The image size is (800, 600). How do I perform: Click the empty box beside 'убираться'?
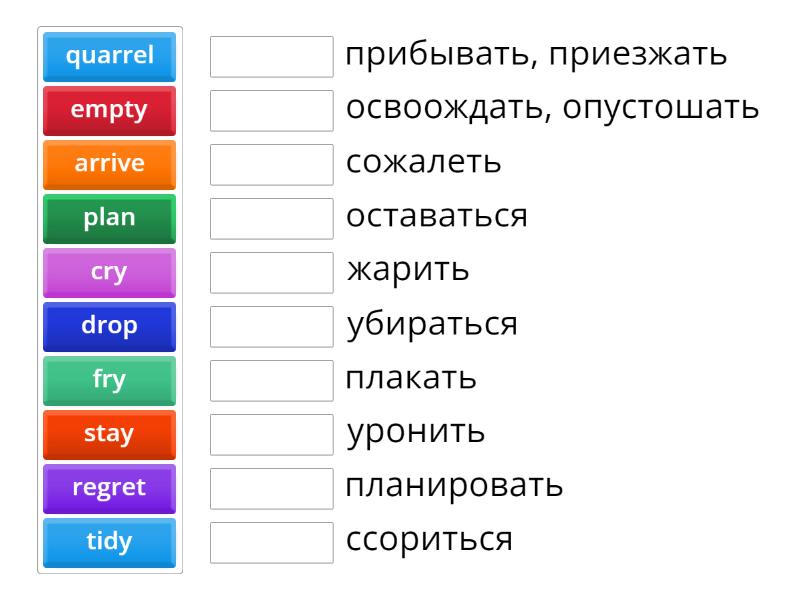272,327
